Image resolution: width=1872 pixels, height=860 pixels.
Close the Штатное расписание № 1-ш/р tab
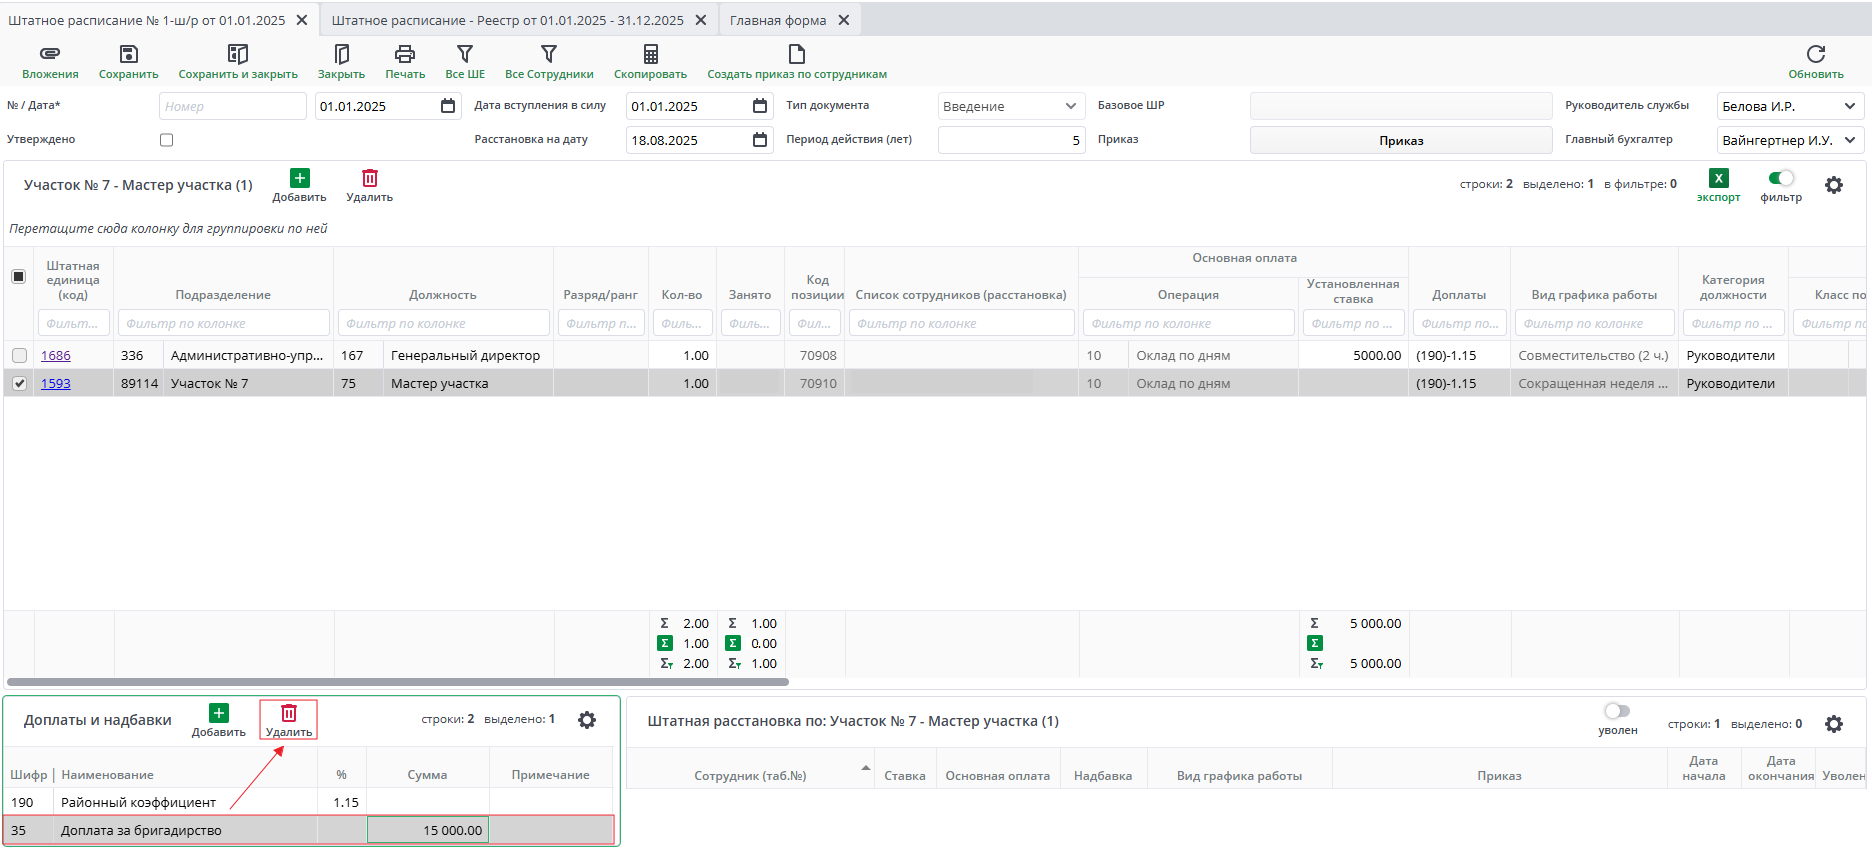(x=302, y=20)
